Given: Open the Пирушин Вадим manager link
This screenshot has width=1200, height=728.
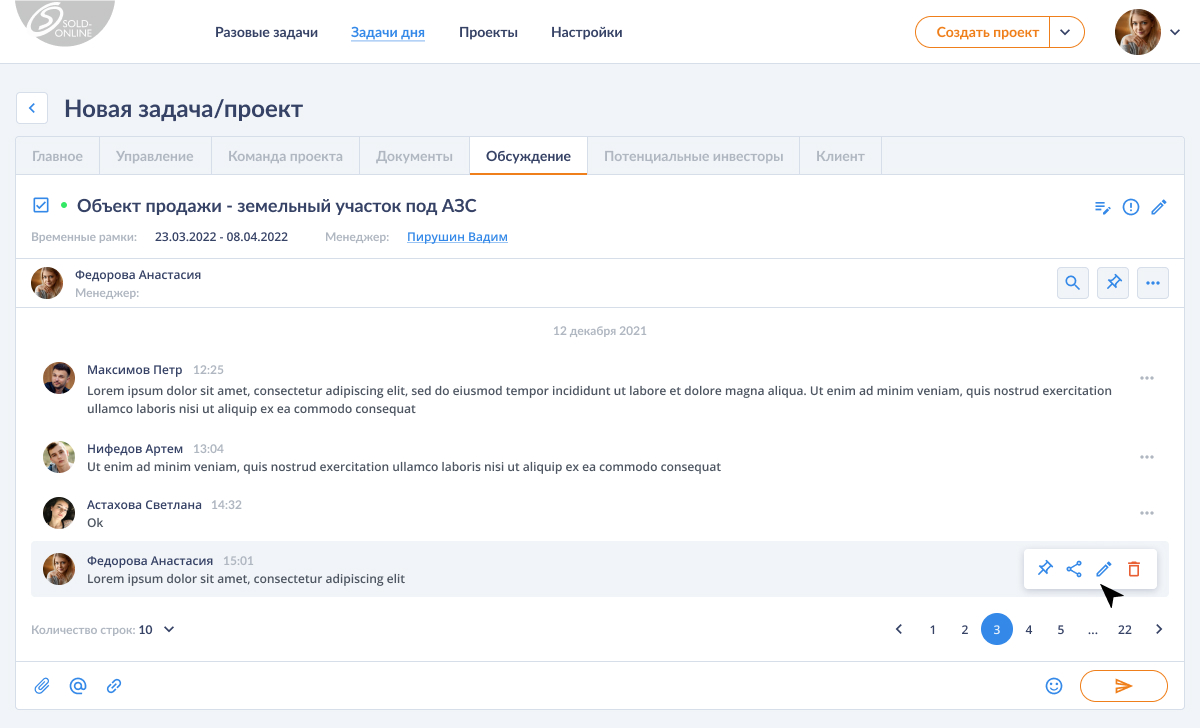Looking at the screenshot, I should click(x=457, y=237).
